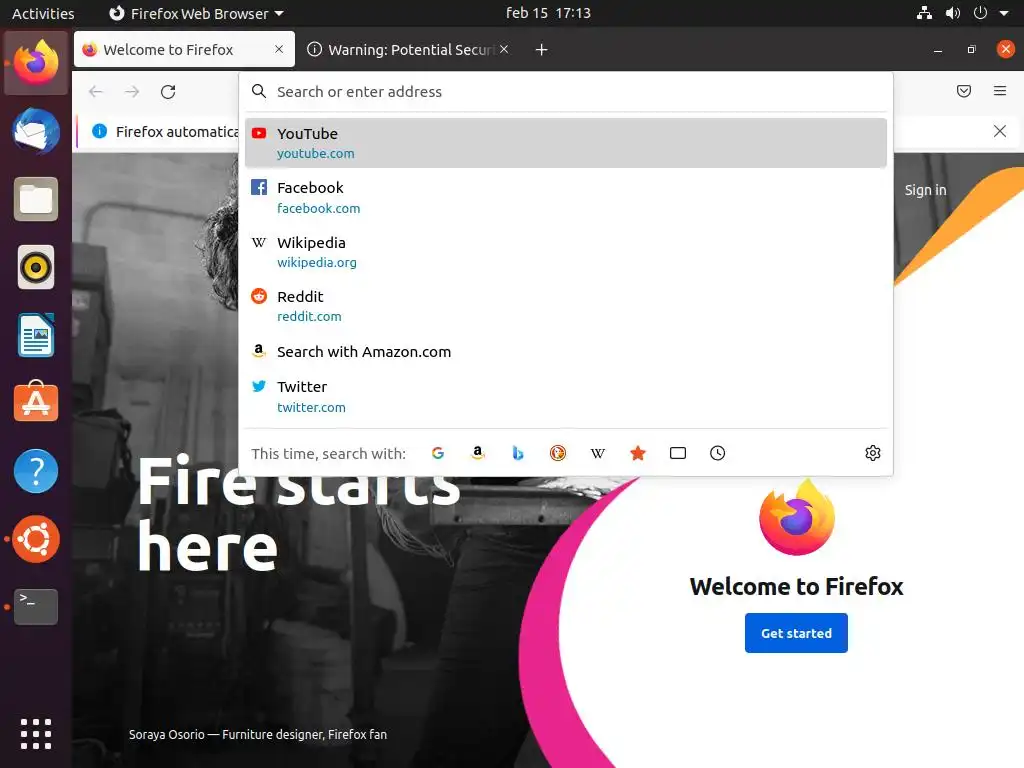Search with Bing one-off search icon
Screen dimensions: 1024x768
click(517, 453)
